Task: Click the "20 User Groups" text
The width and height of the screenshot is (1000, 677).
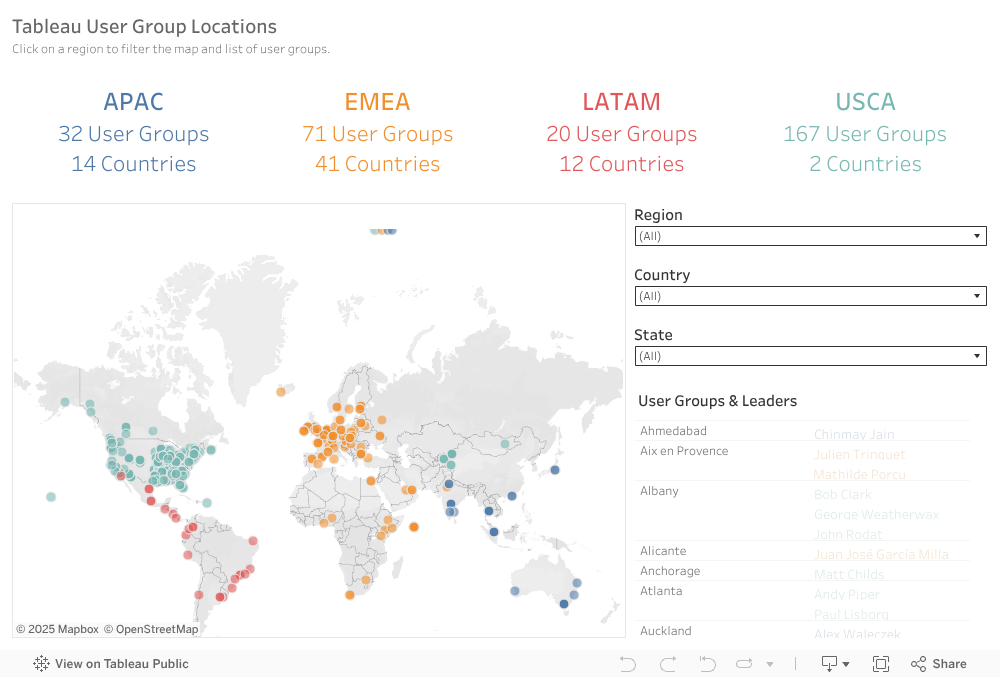Action: [622, 134]
